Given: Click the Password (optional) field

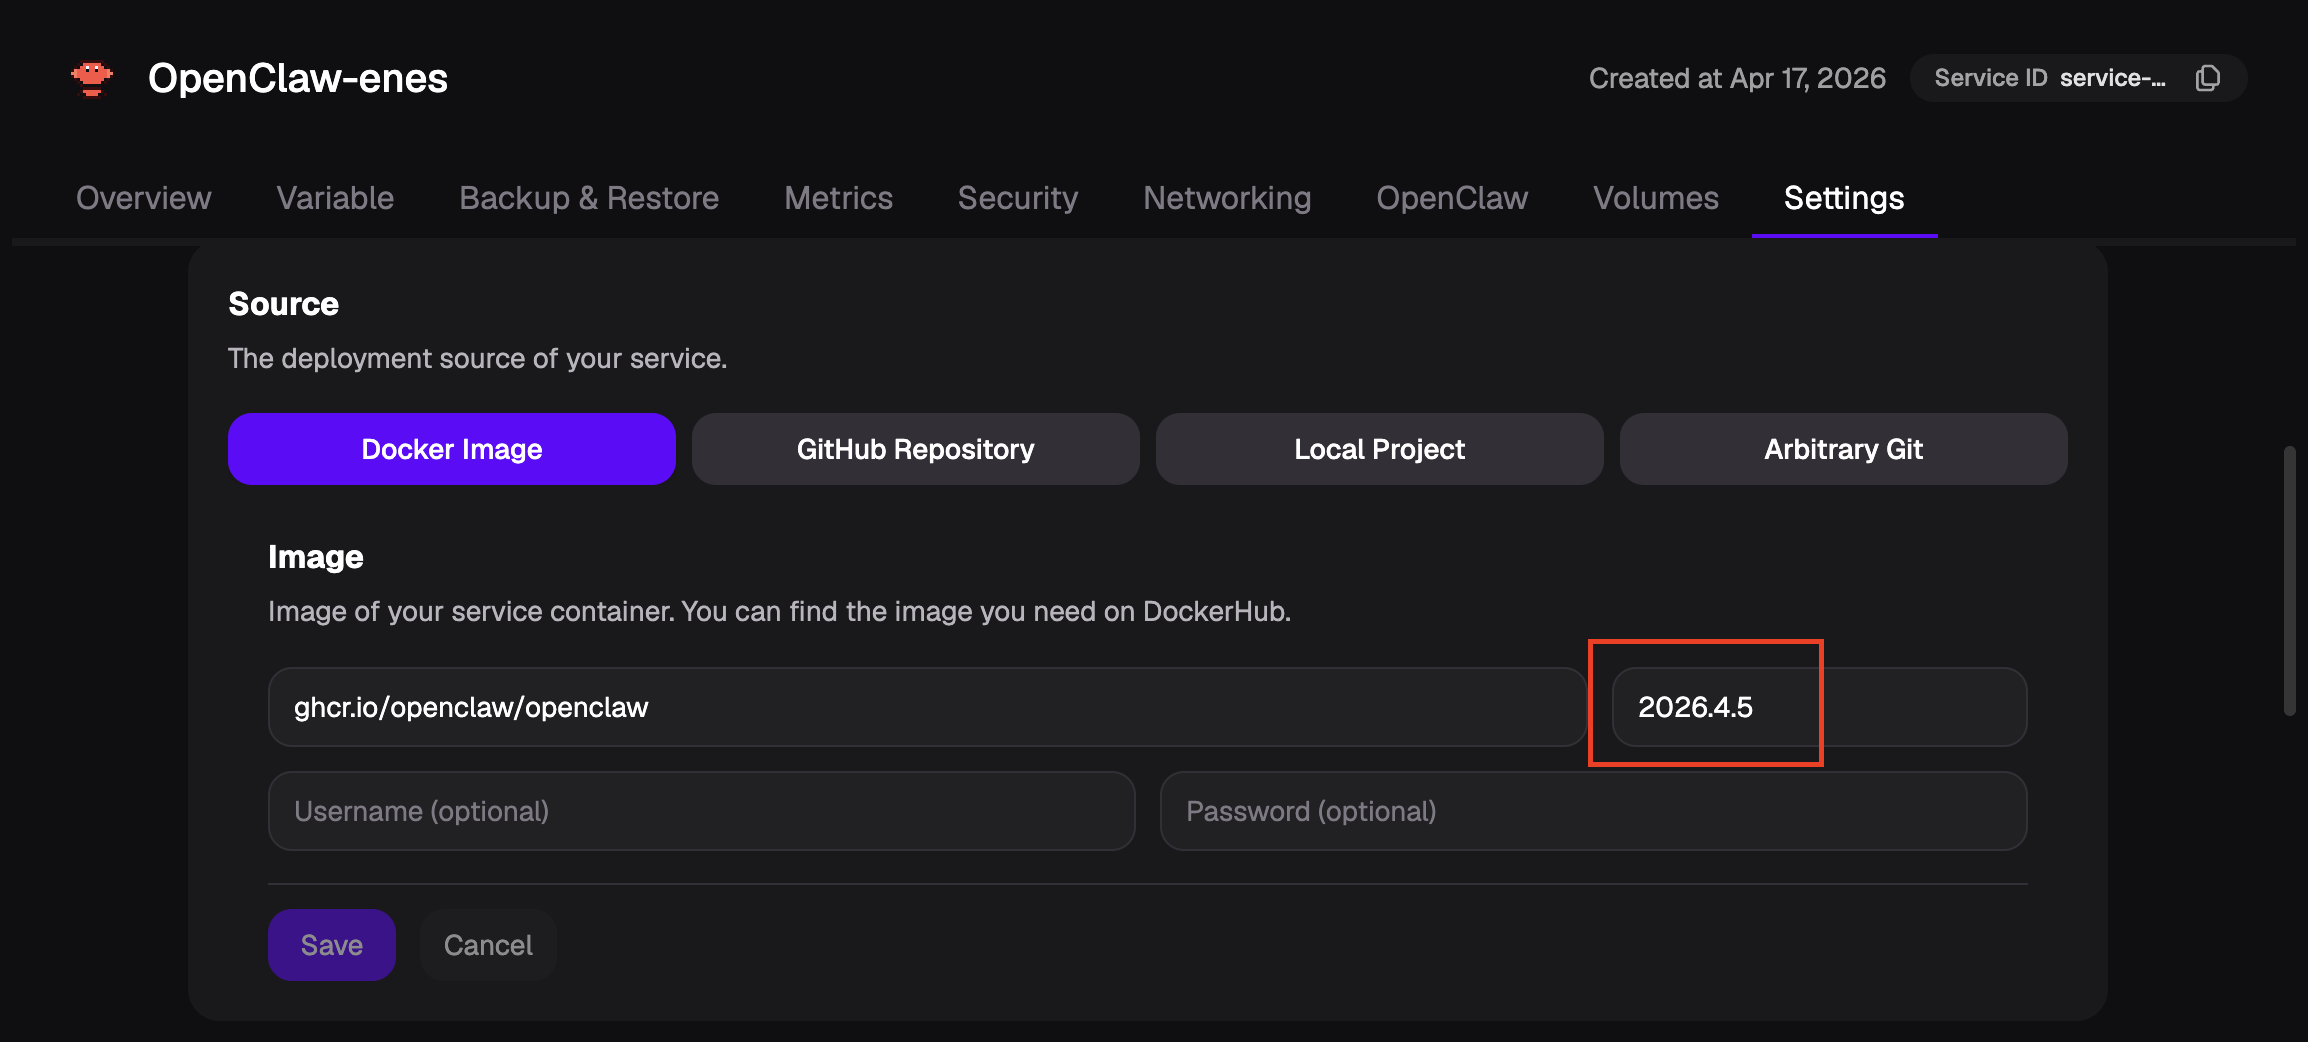Looking at the screenshot, I should pyautogui.click(x=1594, y=811).
